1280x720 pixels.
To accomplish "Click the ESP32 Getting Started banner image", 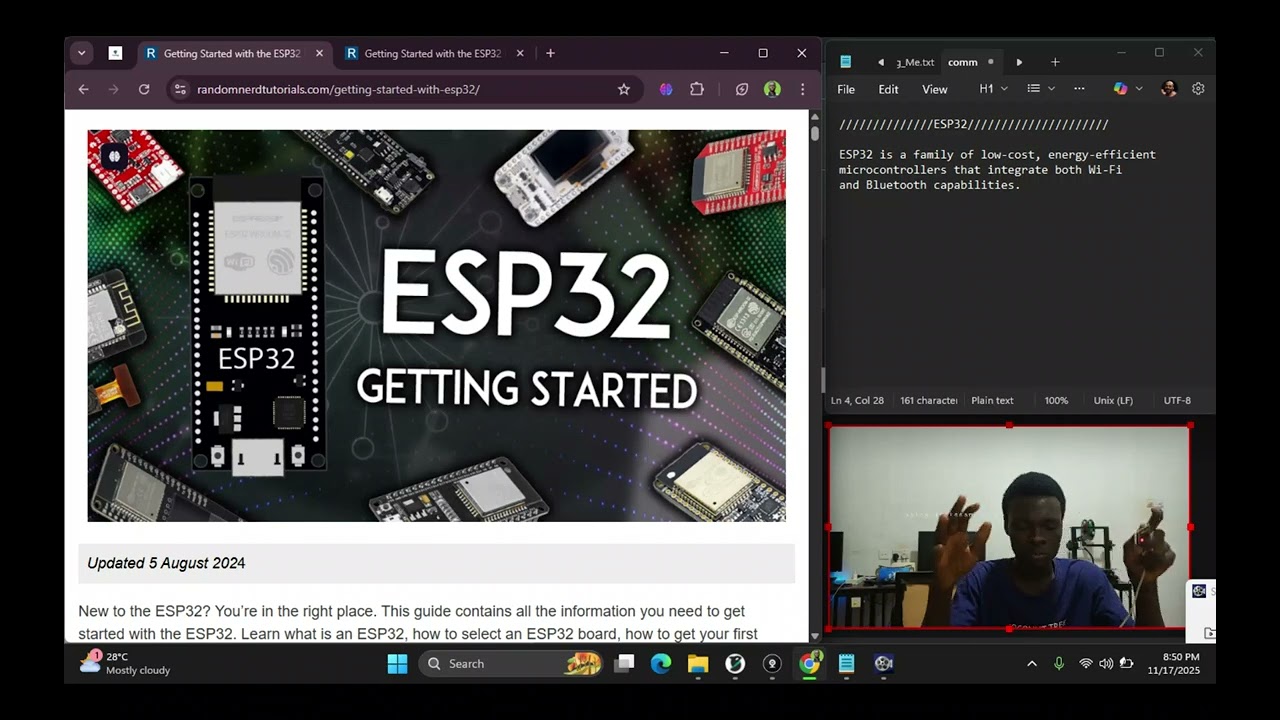I will tap(436, 325).
